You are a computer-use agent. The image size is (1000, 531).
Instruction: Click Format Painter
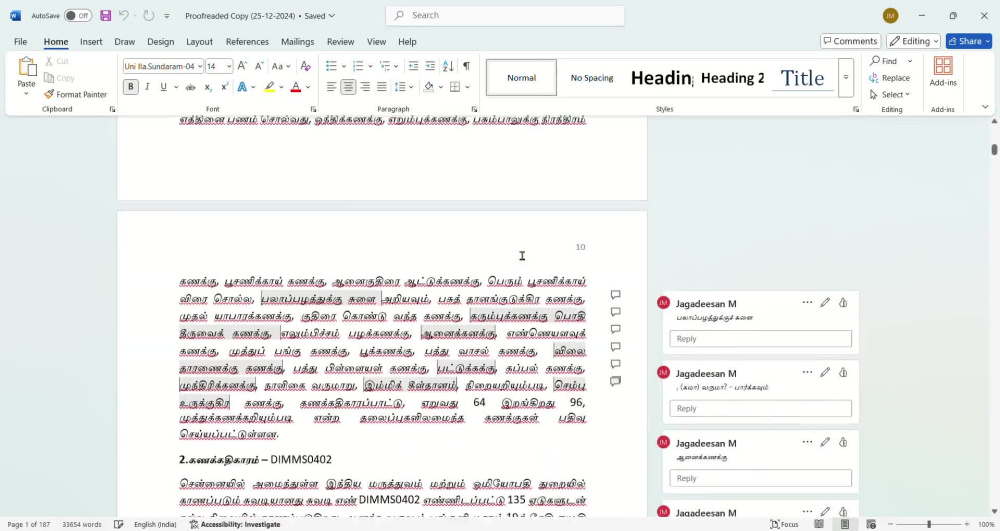75,94
